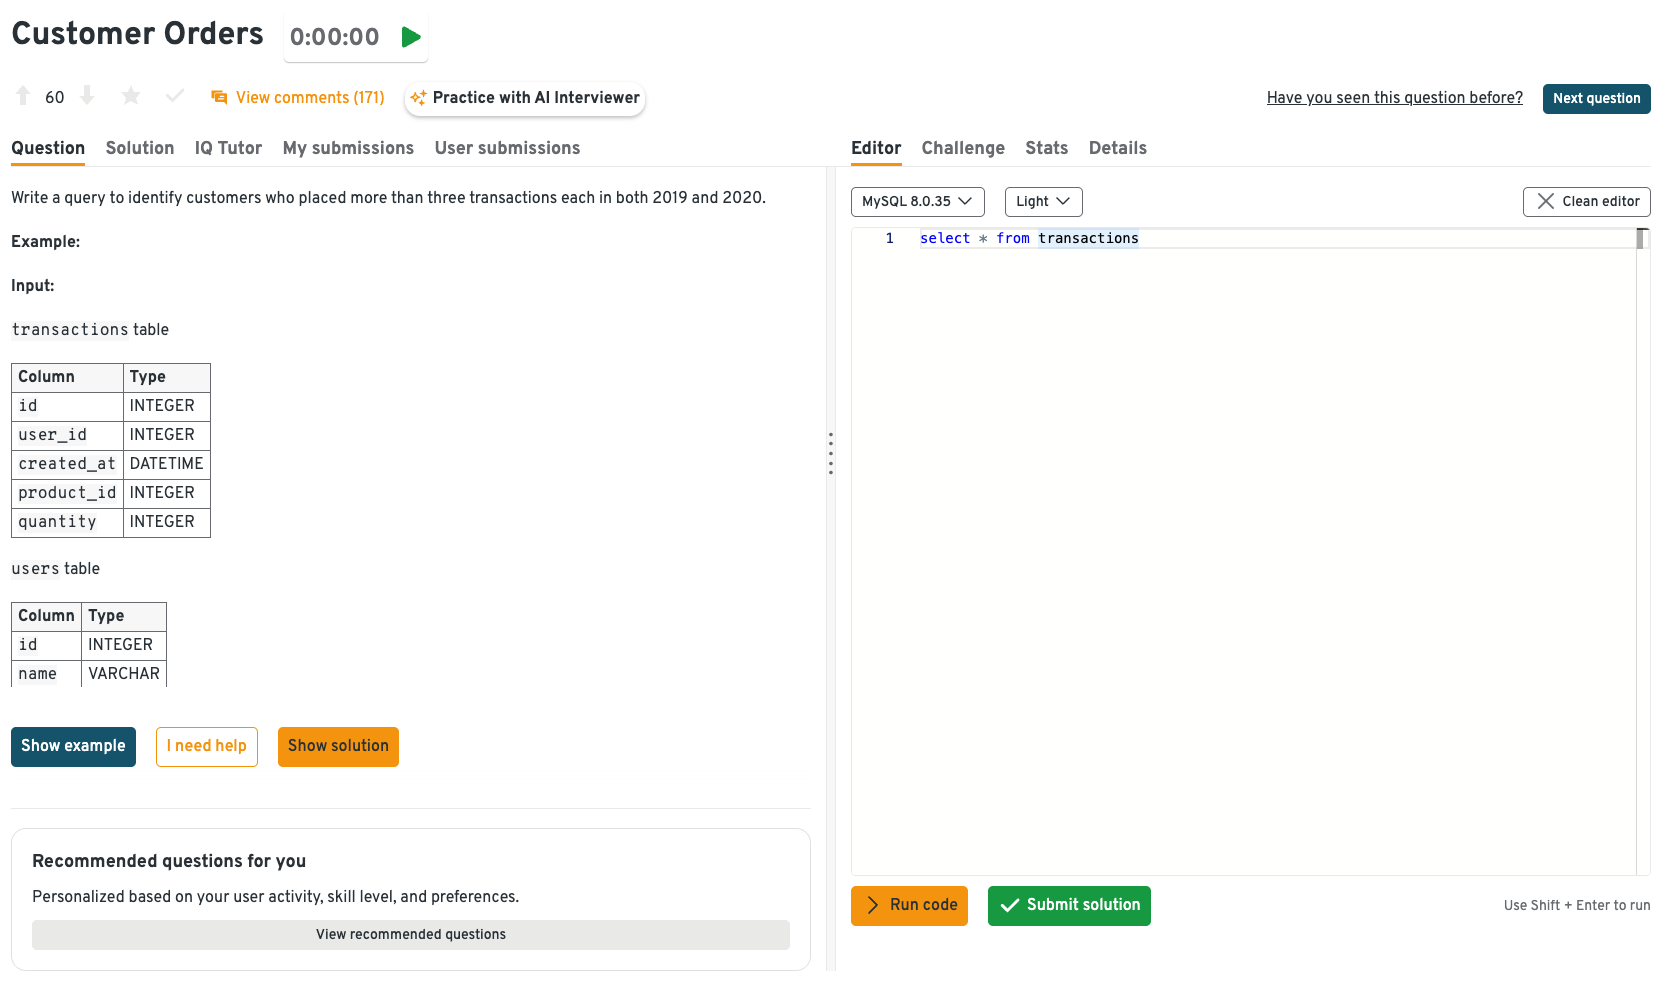Click 'Have you seen this question before?' link
This screenshot has height=988, width=1670.
click(1394, 98)
